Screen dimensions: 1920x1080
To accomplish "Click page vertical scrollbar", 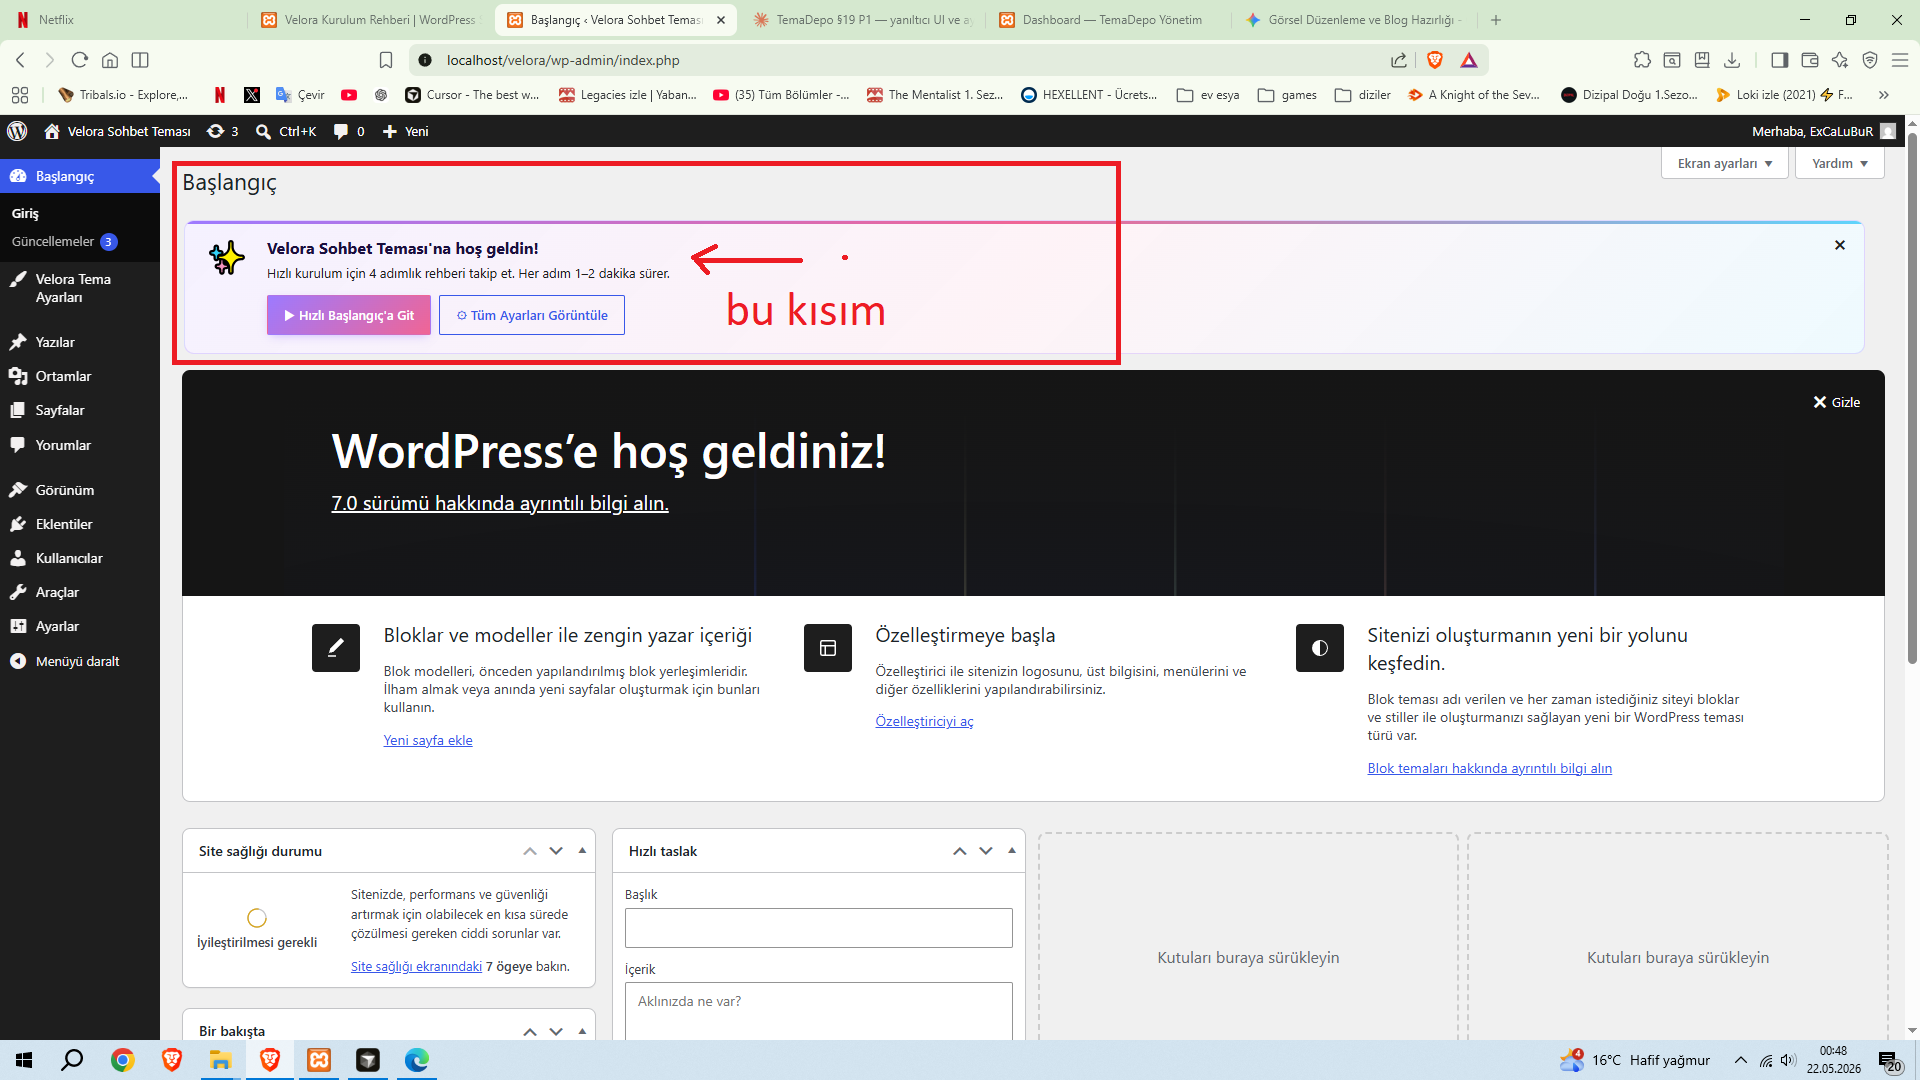I will [1912, 400].
